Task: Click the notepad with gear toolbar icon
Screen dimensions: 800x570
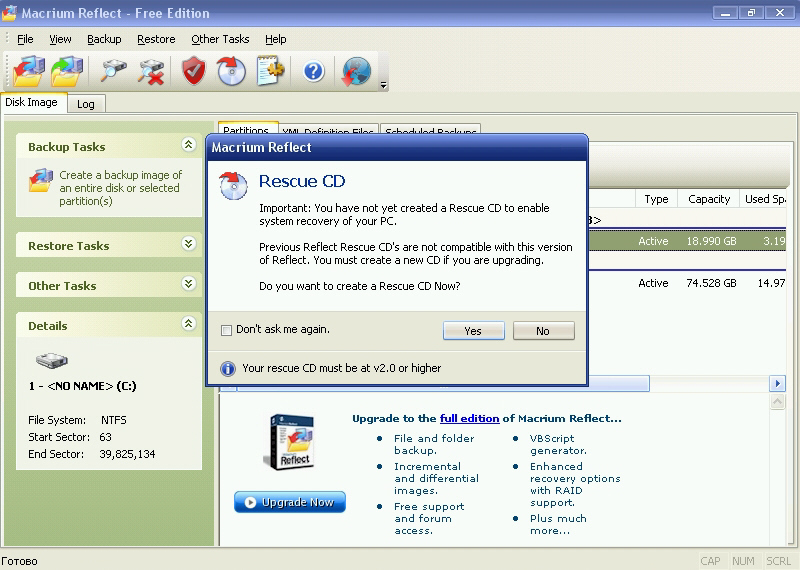Action: pyautogui.click(x=270, y=71)
